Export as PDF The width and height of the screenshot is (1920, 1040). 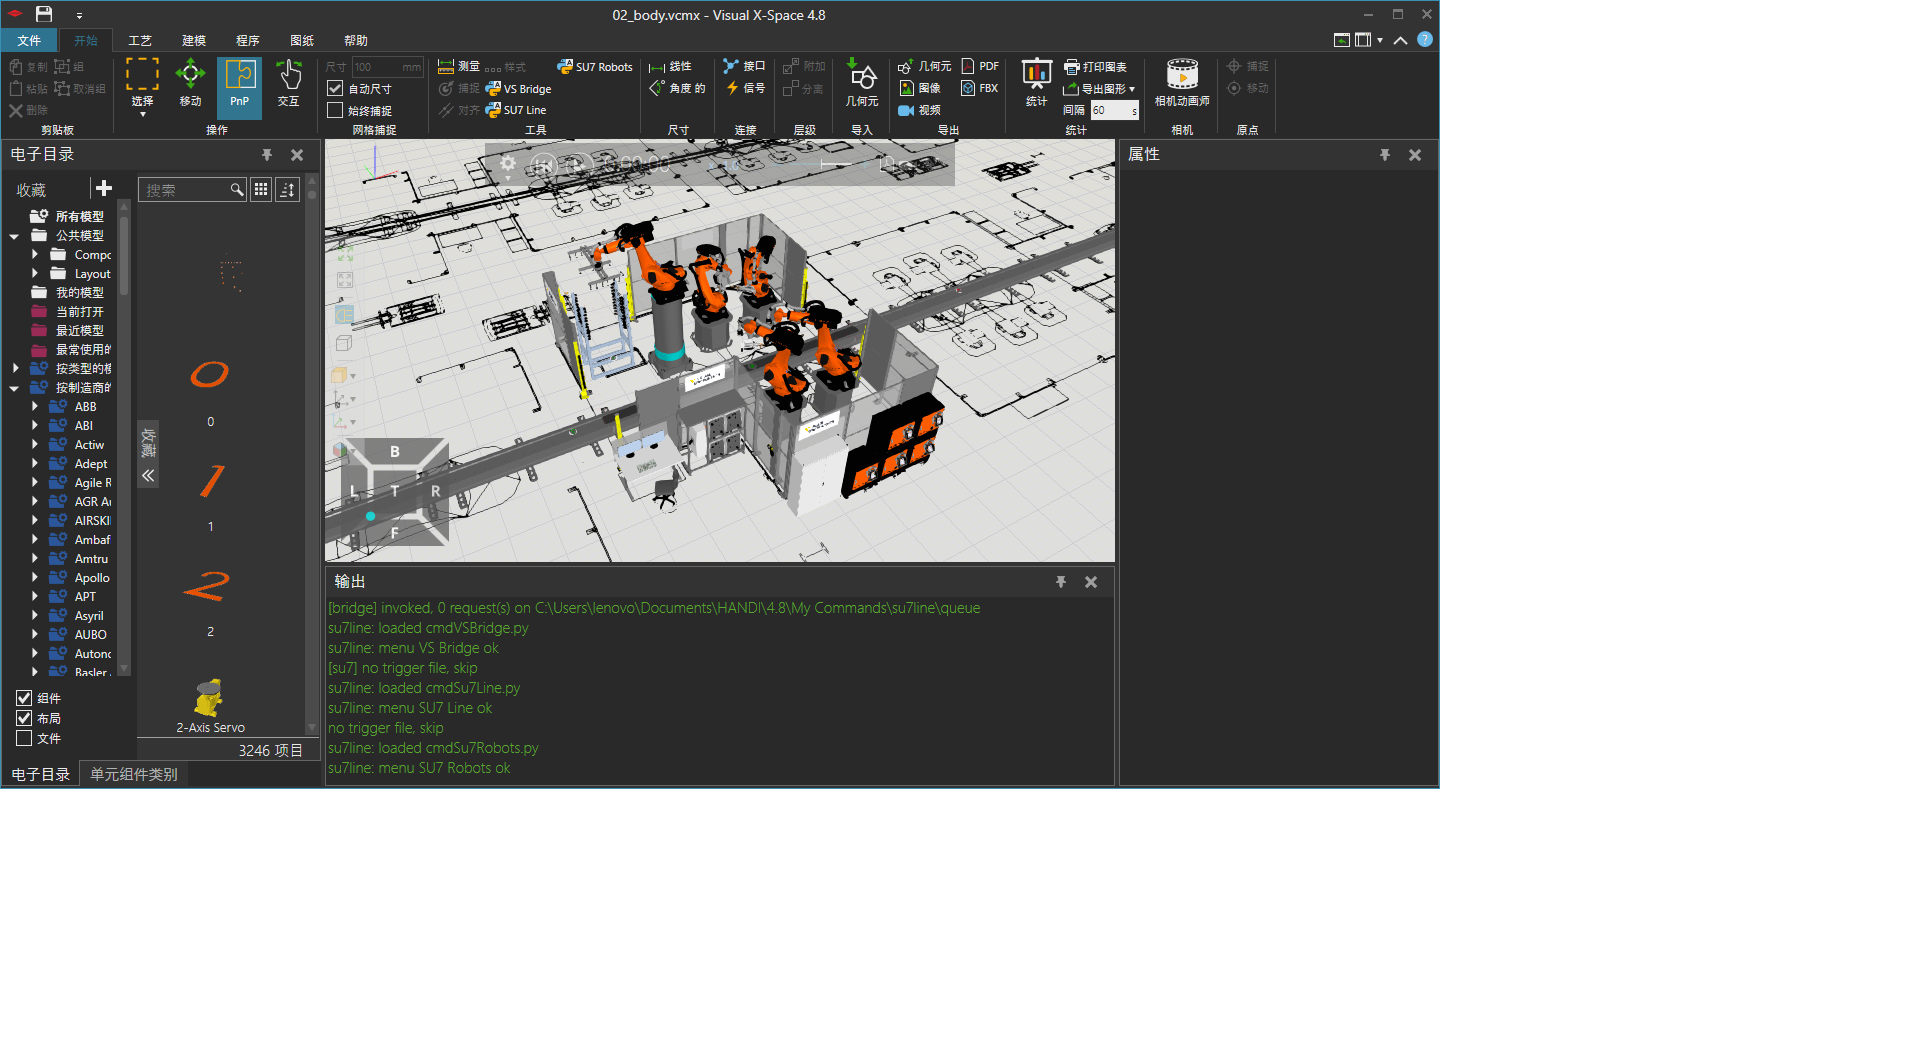(x=980, y=66)
